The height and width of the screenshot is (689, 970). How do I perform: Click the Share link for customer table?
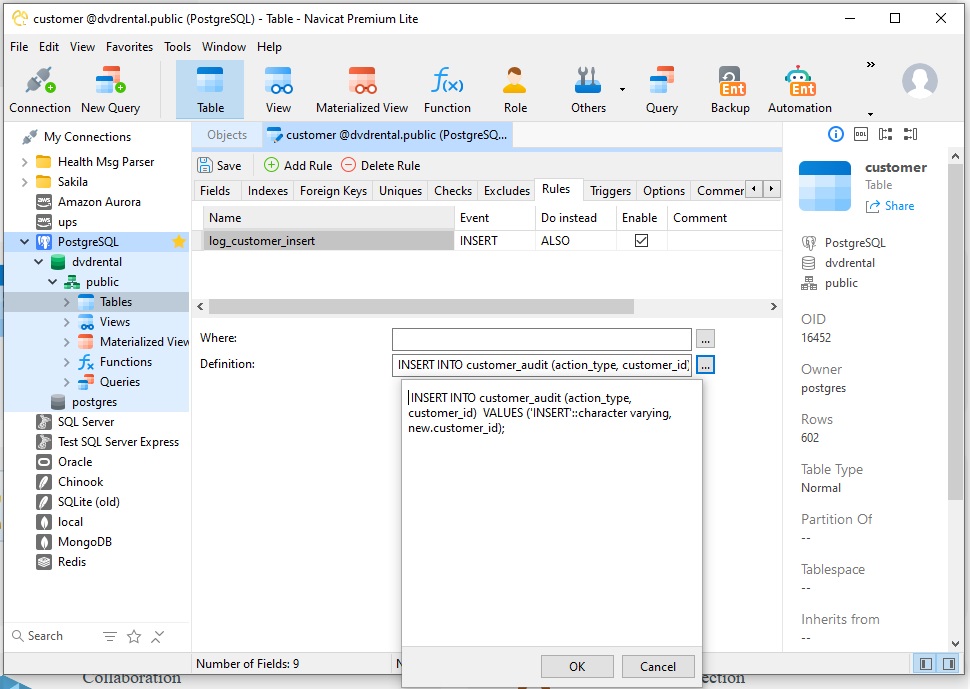tap(890, 206)
